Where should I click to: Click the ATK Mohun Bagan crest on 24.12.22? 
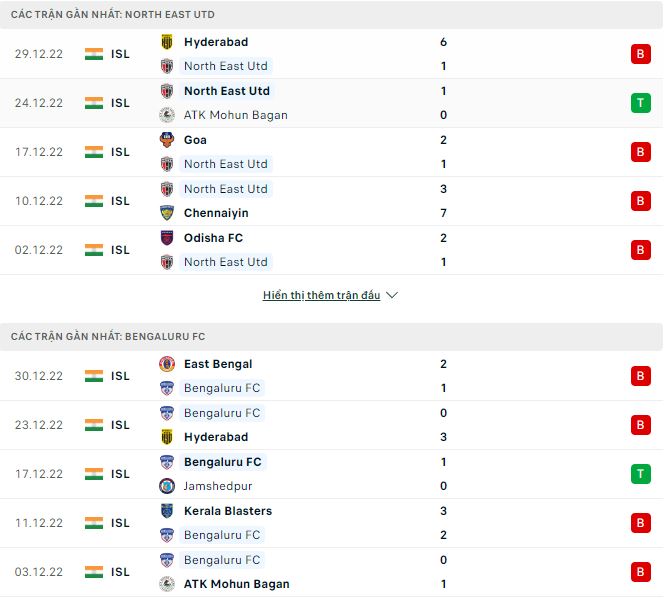[x=167, y=115]
